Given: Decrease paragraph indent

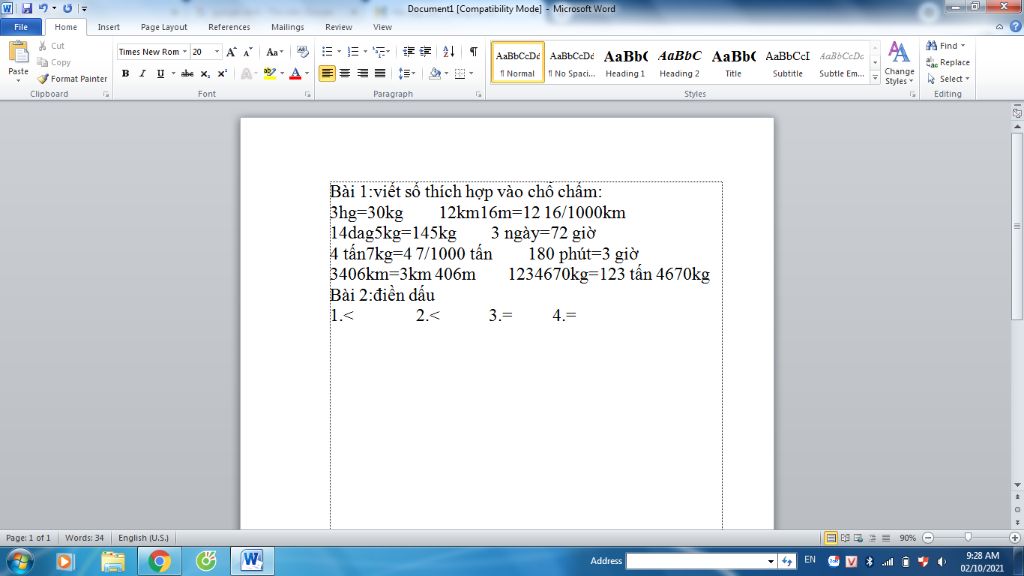Looking at the screenshot, I should click(409, 52).
